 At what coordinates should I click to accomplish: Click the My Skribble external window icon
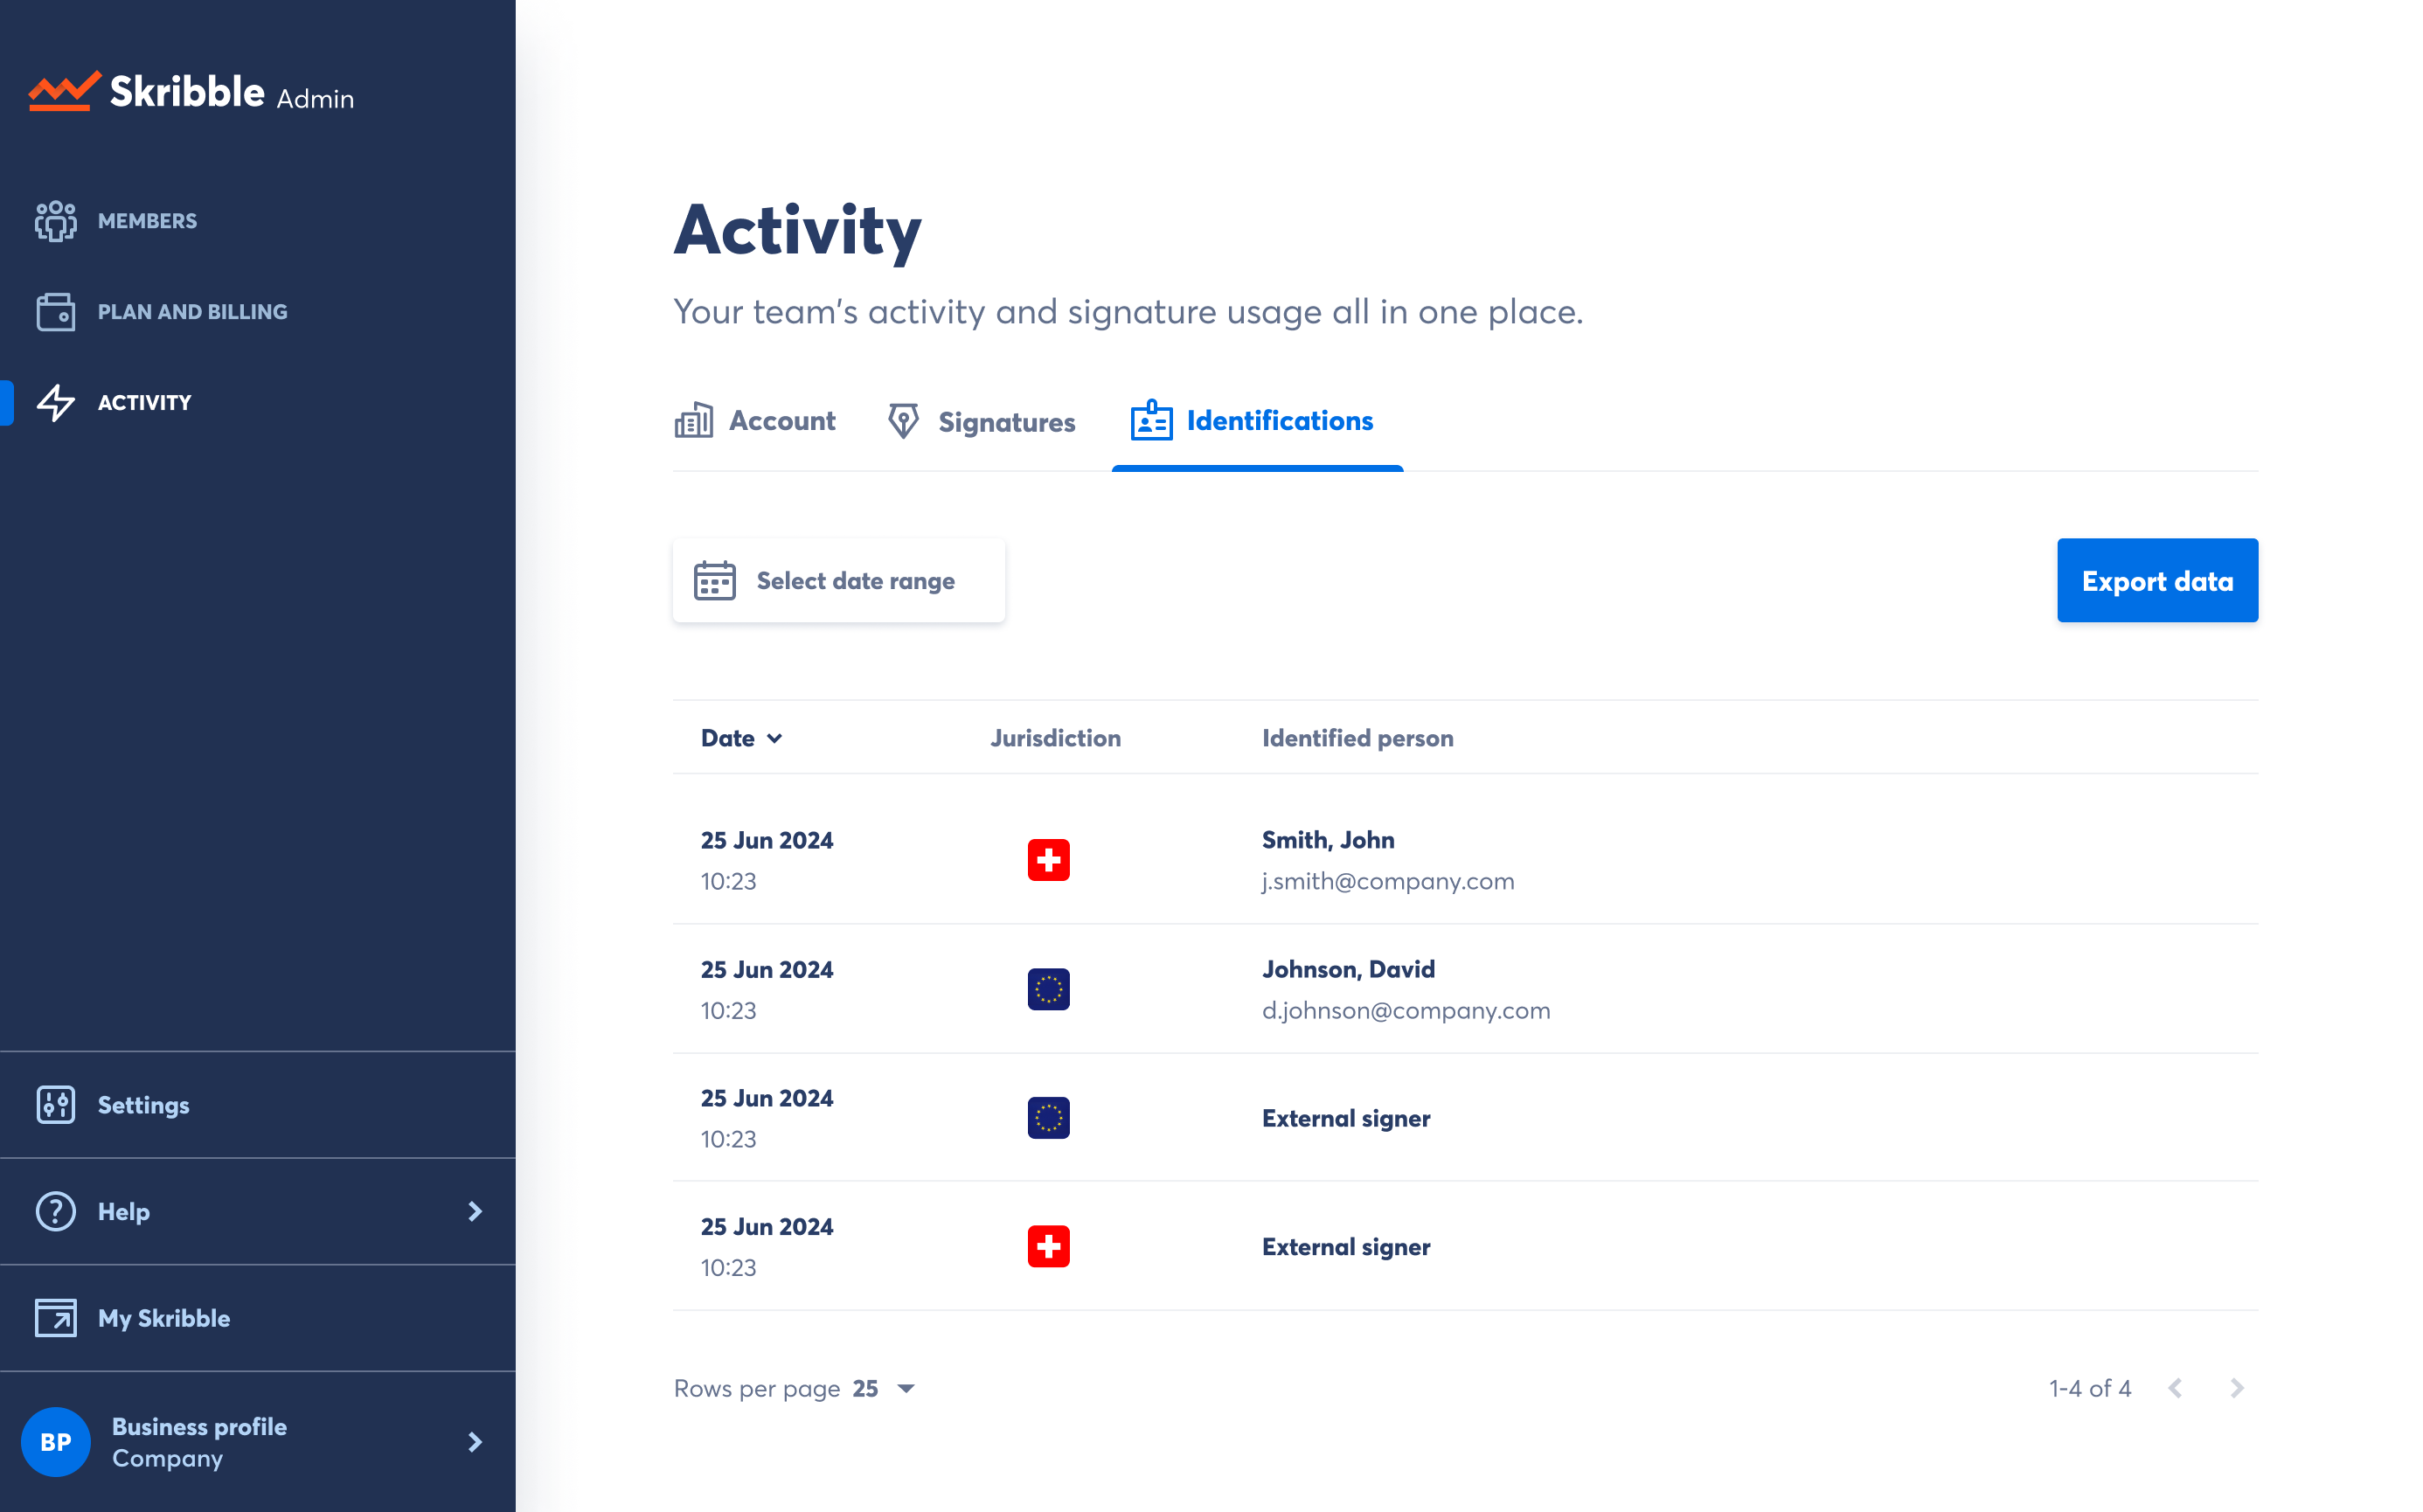(x=55, y=1318)
